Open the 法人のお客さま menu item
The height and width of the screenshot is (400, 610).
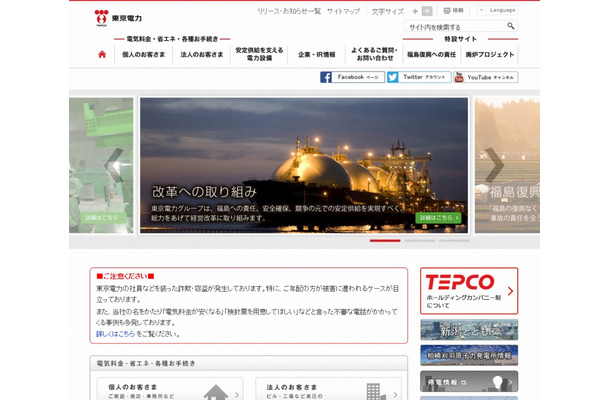202,54
